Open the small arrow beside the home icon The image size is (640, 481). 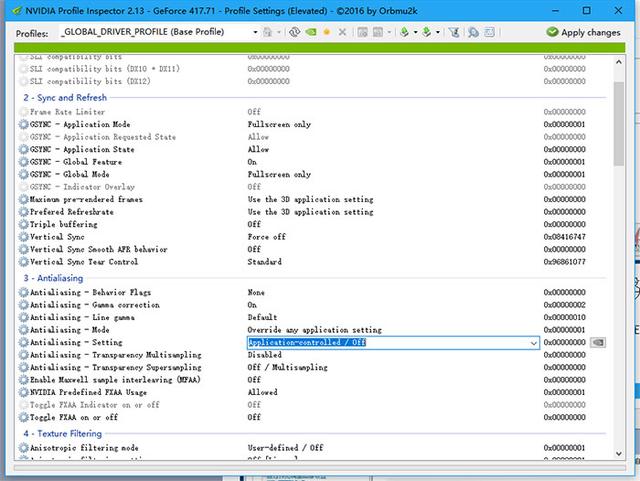[279, 32]
